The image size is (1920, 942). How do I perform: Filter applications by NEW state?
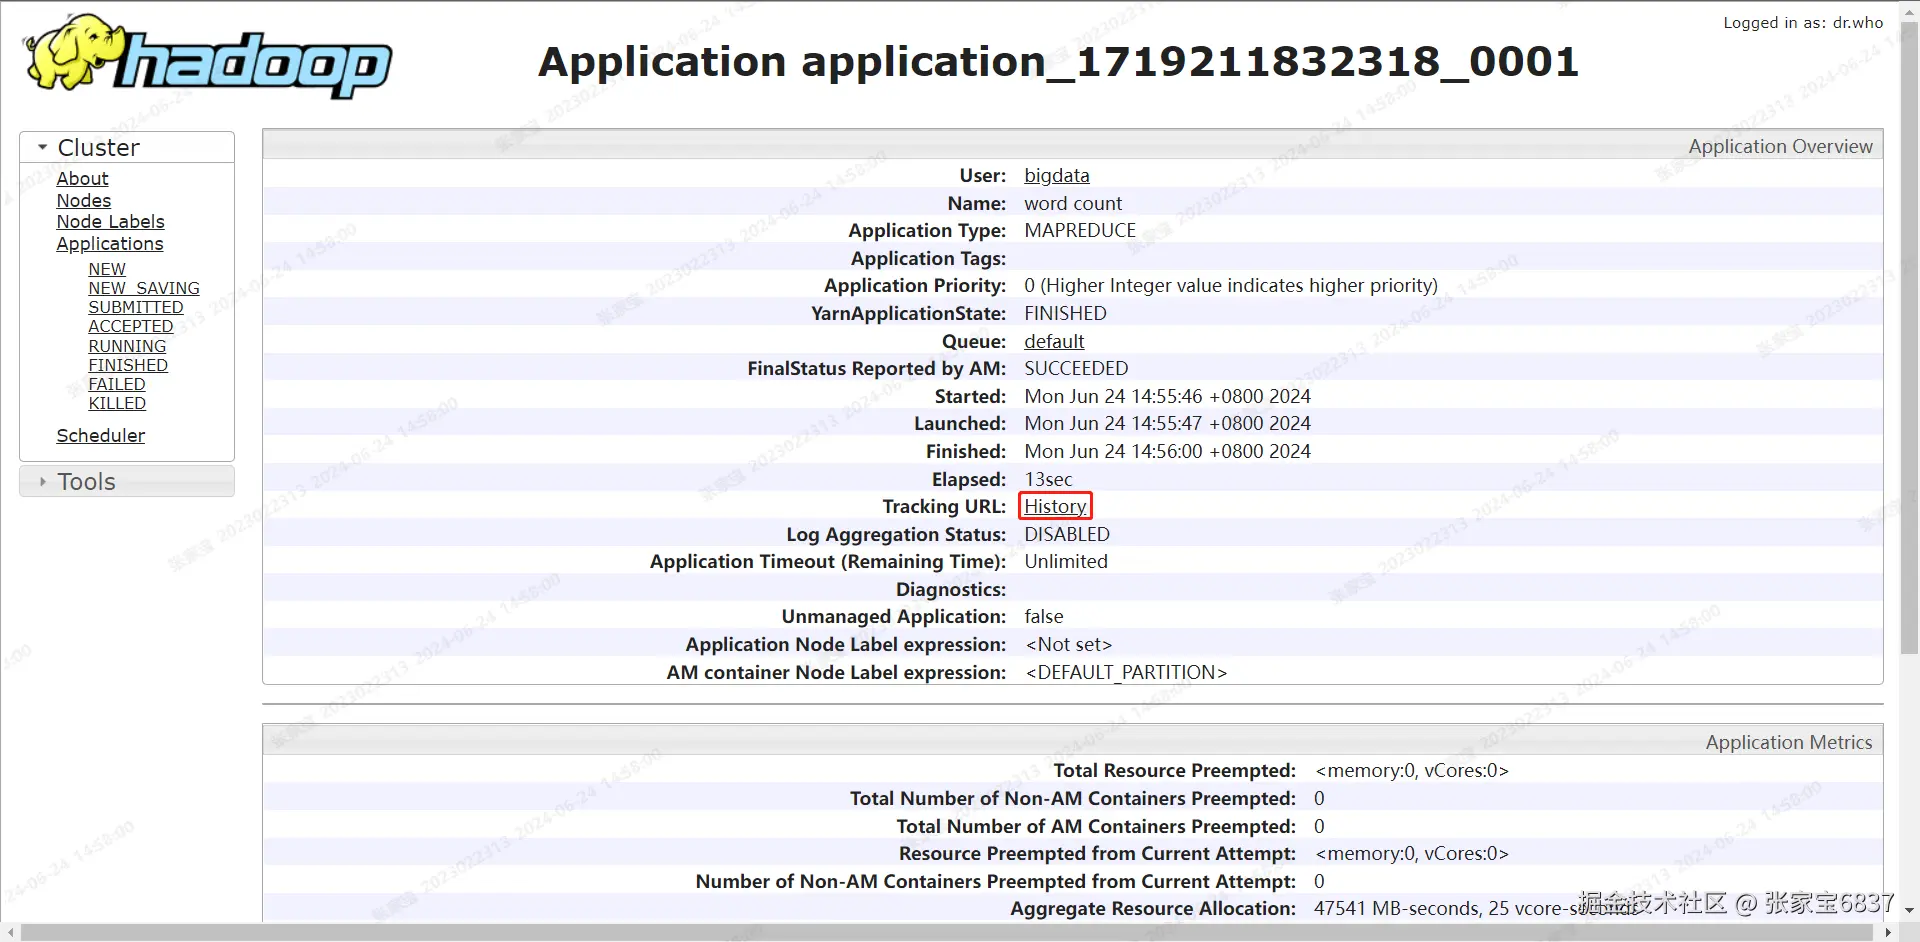click(x=107, y=269)
